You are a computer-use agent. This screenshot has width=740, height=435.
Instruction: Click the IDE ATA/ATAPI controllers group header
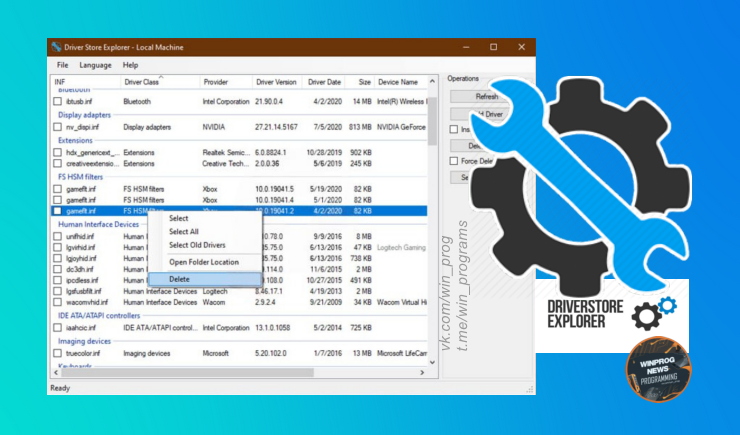[99, 315]
